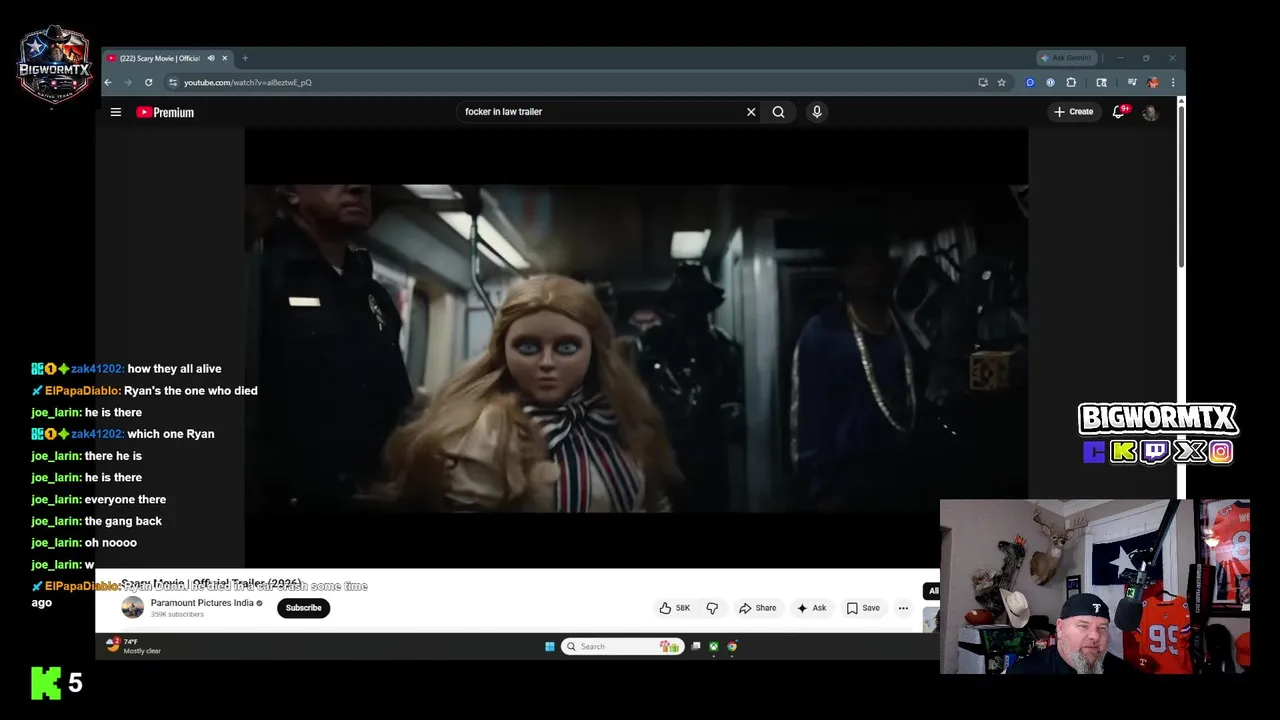Open the Extensions puzzle icon

[1071, 82]
